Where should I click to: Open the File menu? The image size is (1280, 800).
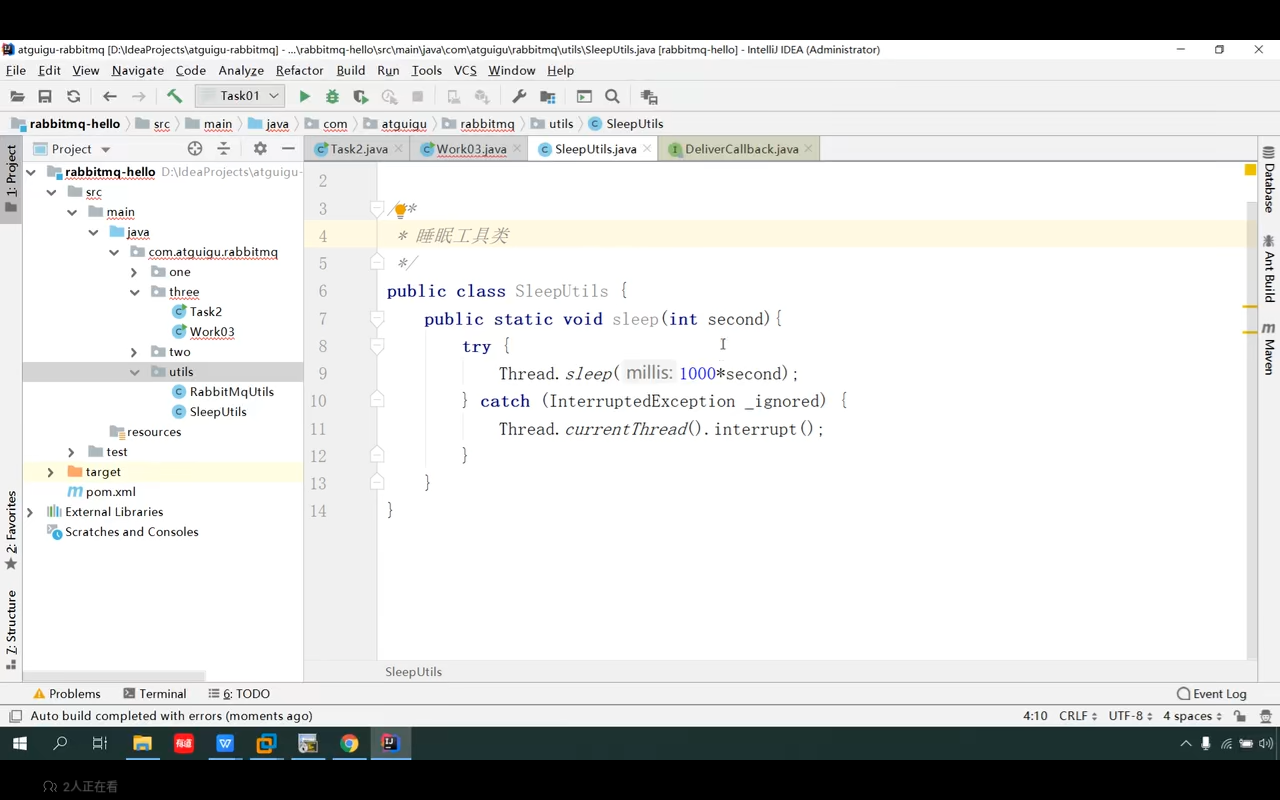pyautogui.click(x=16, y=70)
